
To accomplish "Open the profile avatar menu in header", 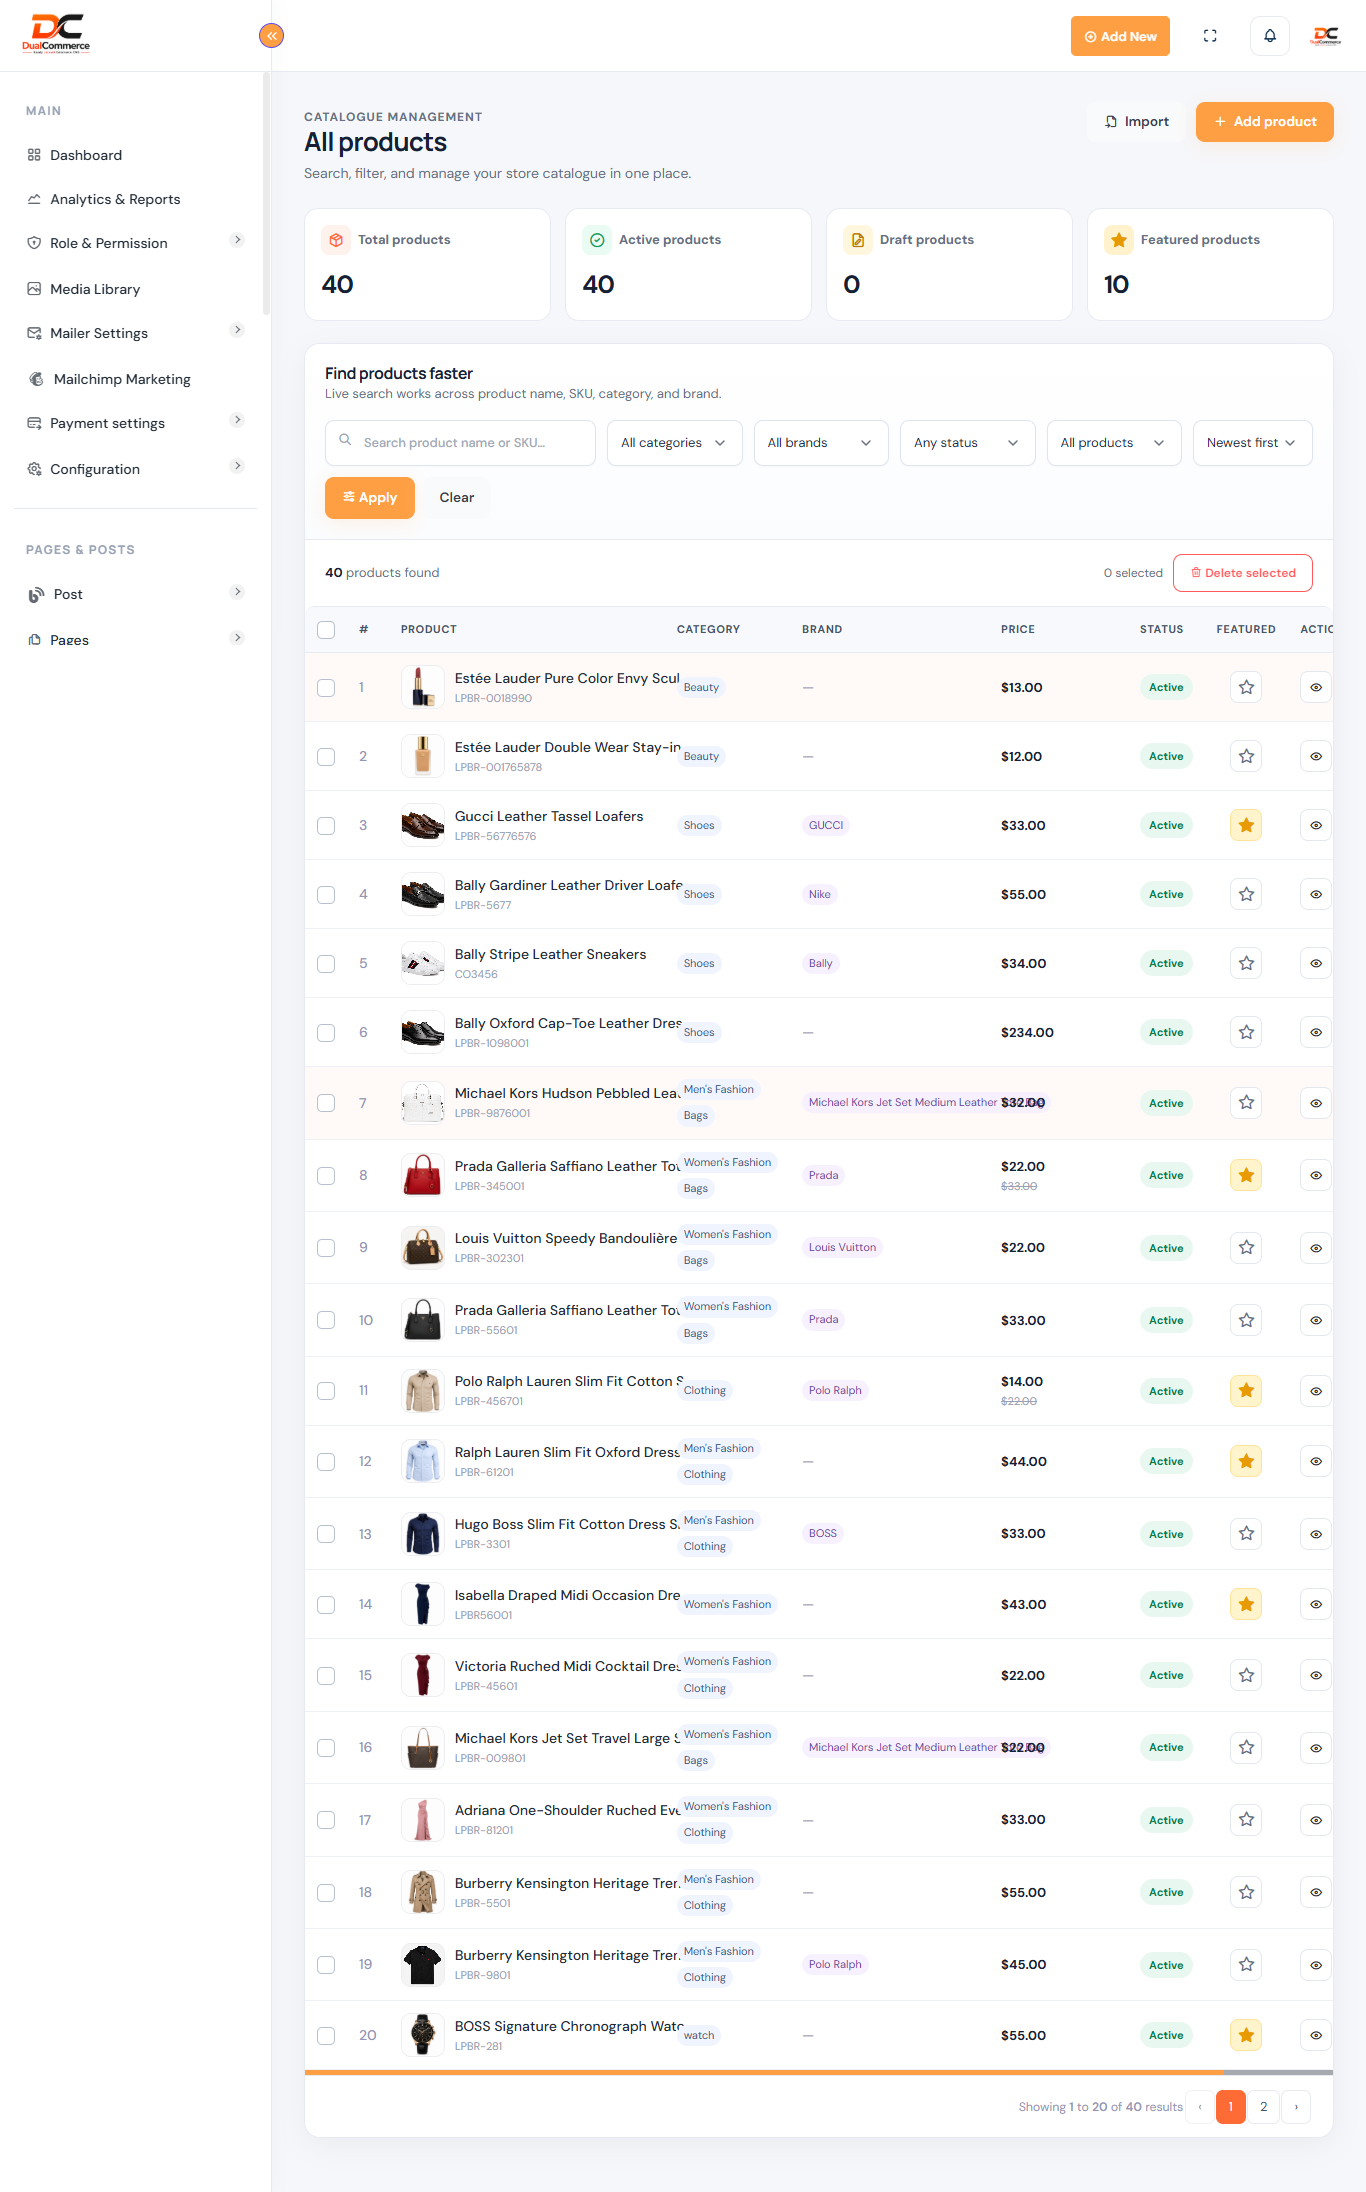I will [x=1326, y=36].
